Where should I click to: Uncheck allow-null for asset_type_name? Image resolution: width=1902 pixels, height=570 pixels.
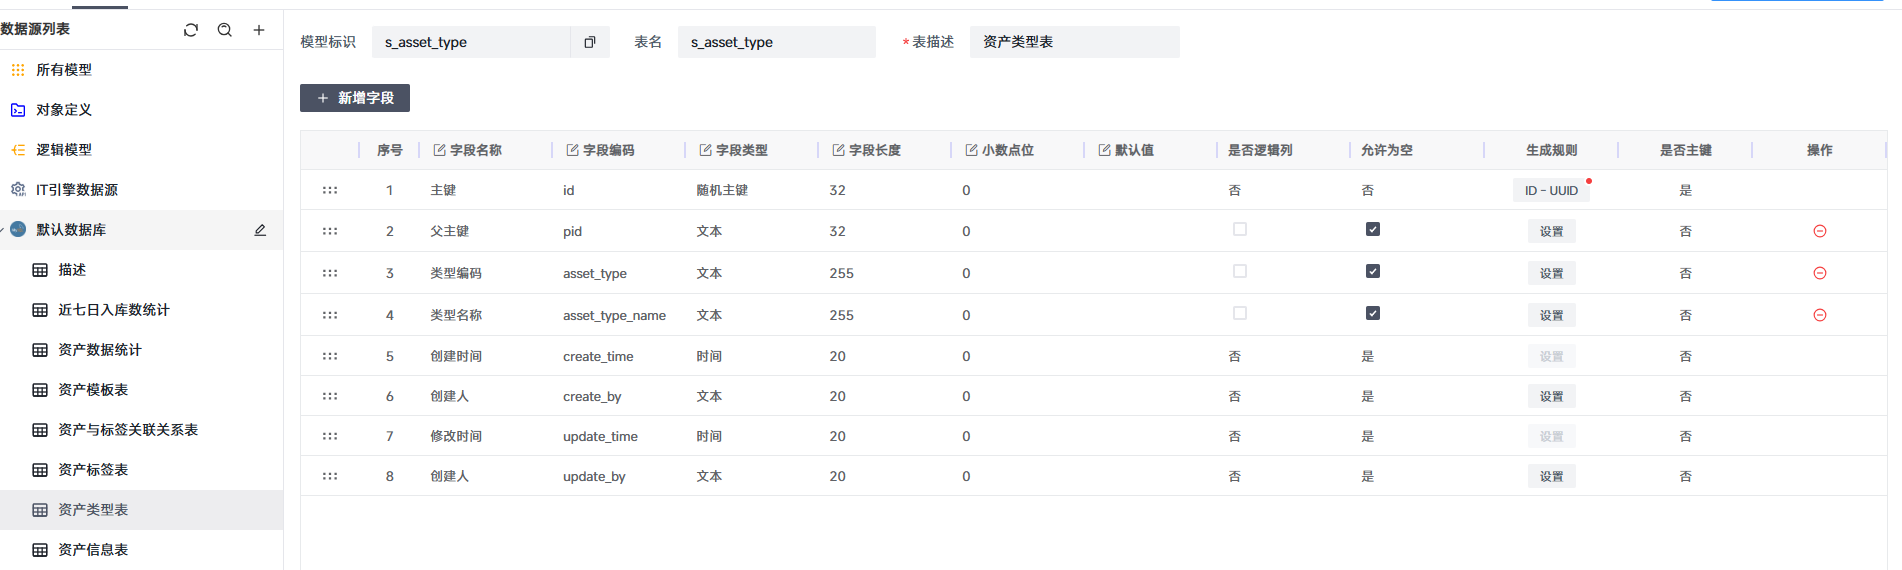pos(1373,313)
